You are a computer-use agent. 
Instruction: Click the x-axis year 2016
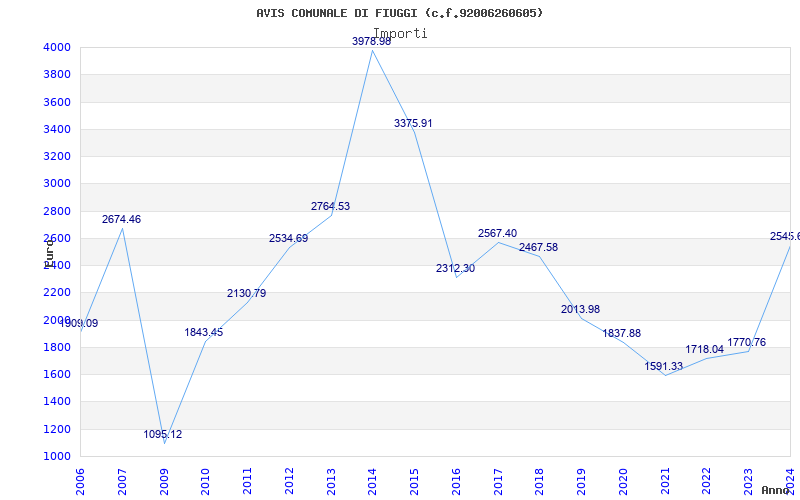tap(456, 482)
